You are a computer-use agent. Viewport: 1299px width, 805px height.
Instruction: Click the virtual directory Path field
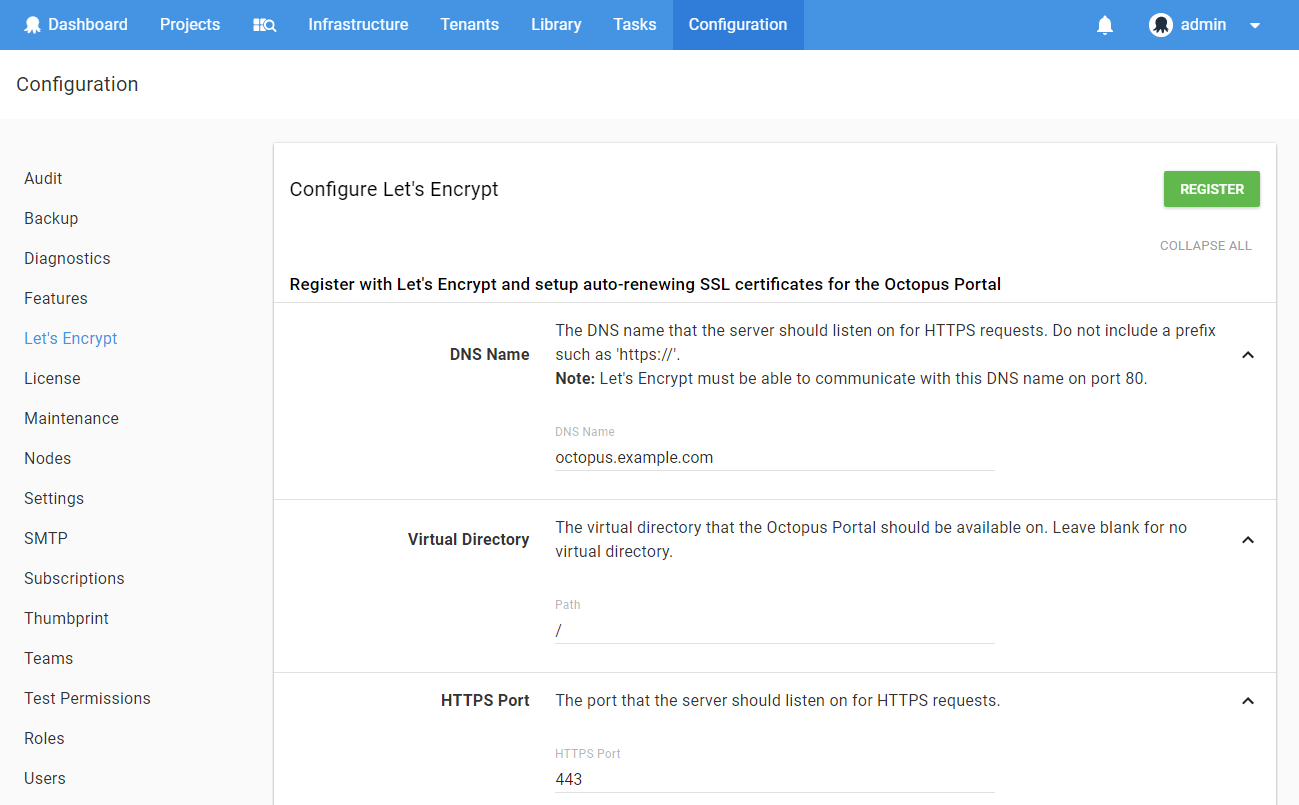(x=775, y=630)
